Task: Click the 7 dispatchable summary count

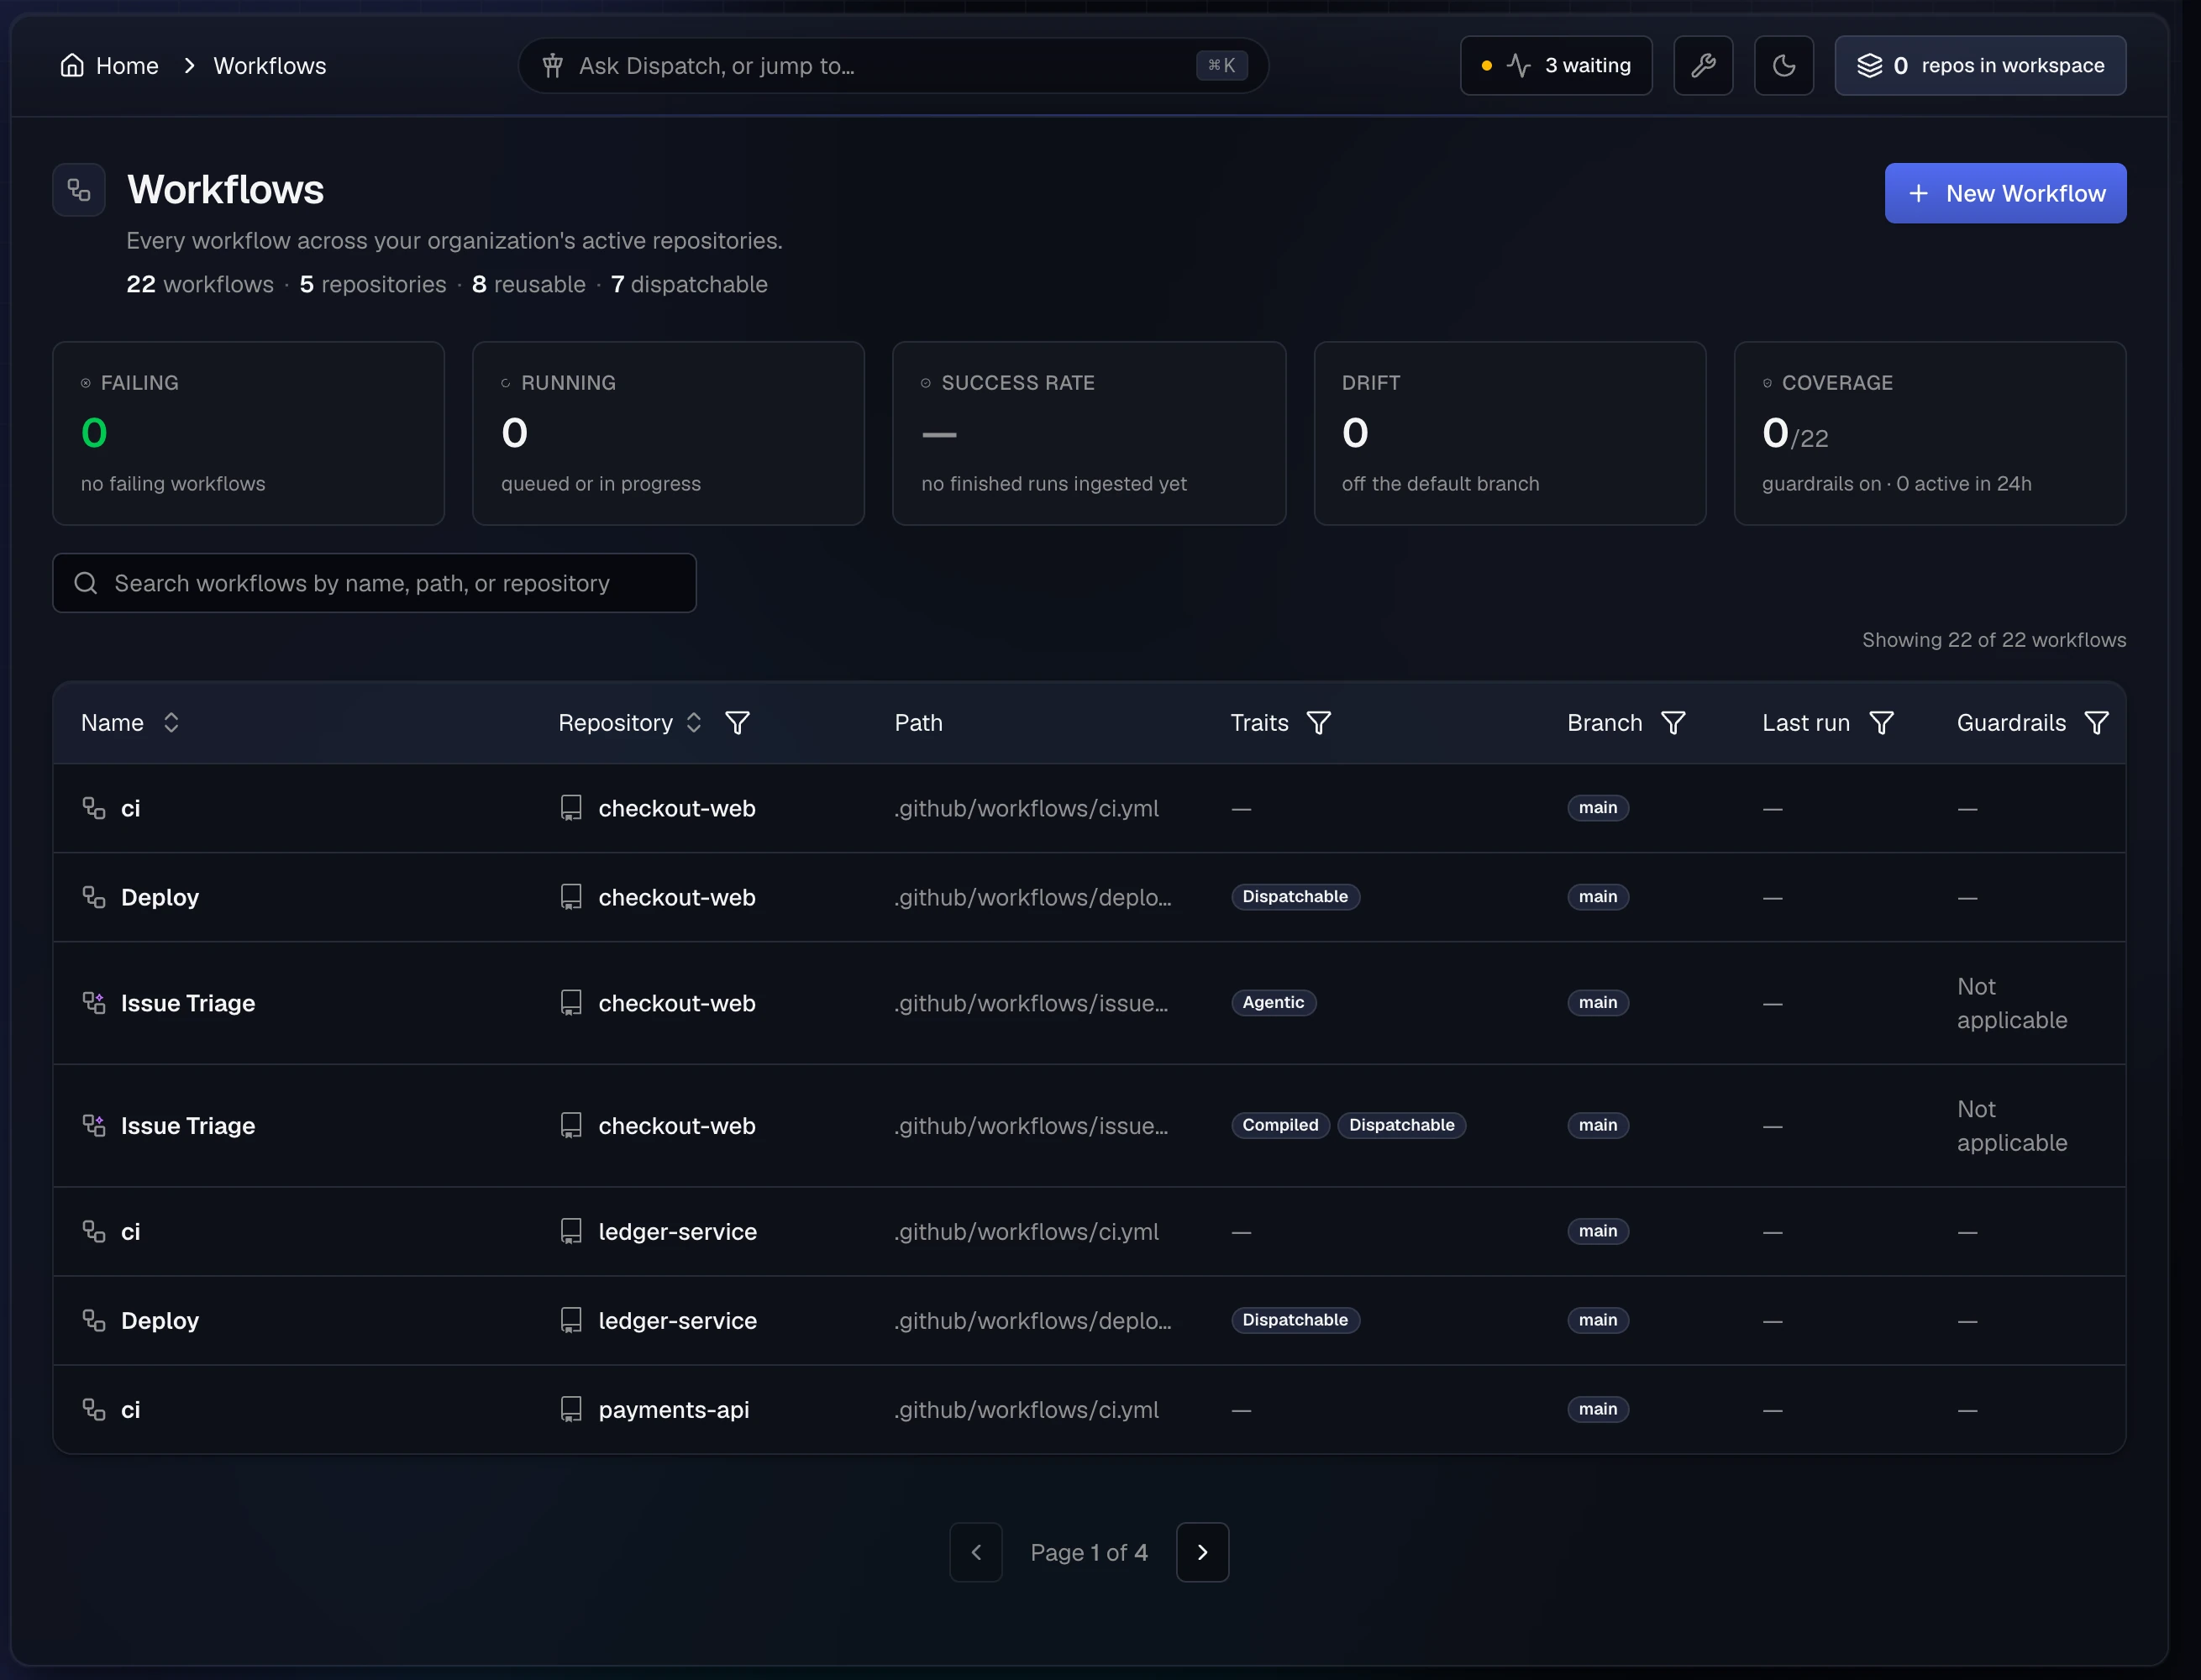Action: tap(689, 285)
